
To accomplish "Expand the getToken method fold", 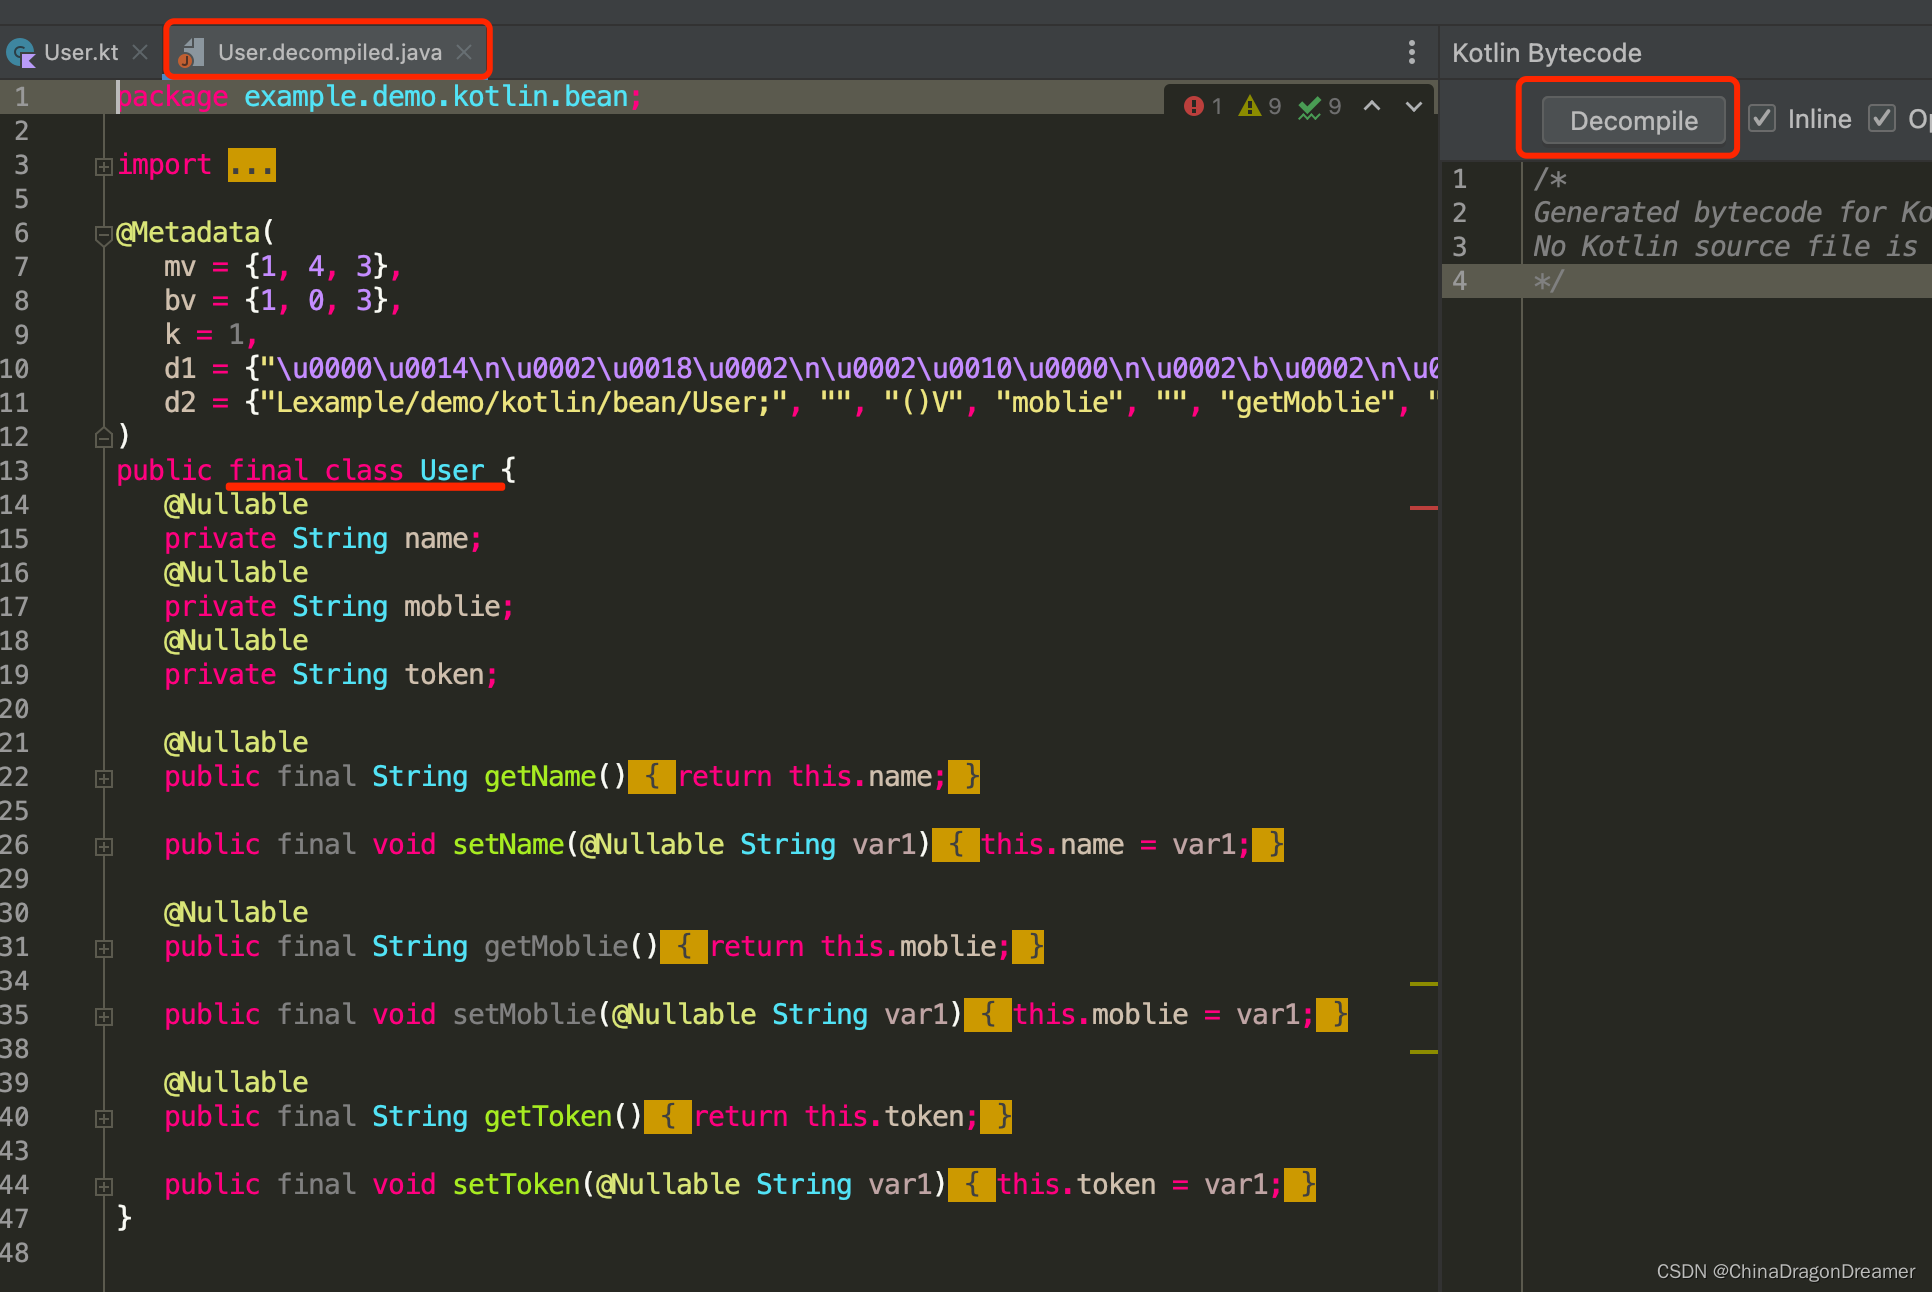I will [103, 1118].
